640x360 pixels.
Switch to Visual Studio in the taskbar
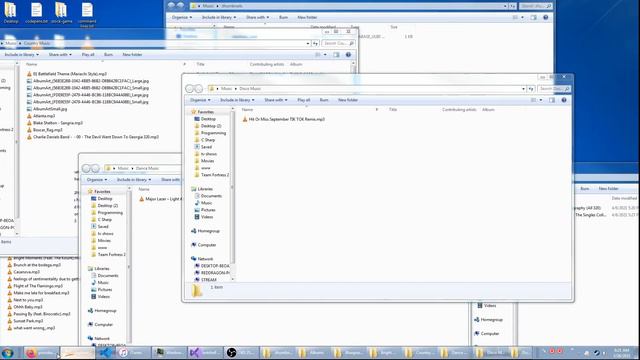click(x=204, y=353)
